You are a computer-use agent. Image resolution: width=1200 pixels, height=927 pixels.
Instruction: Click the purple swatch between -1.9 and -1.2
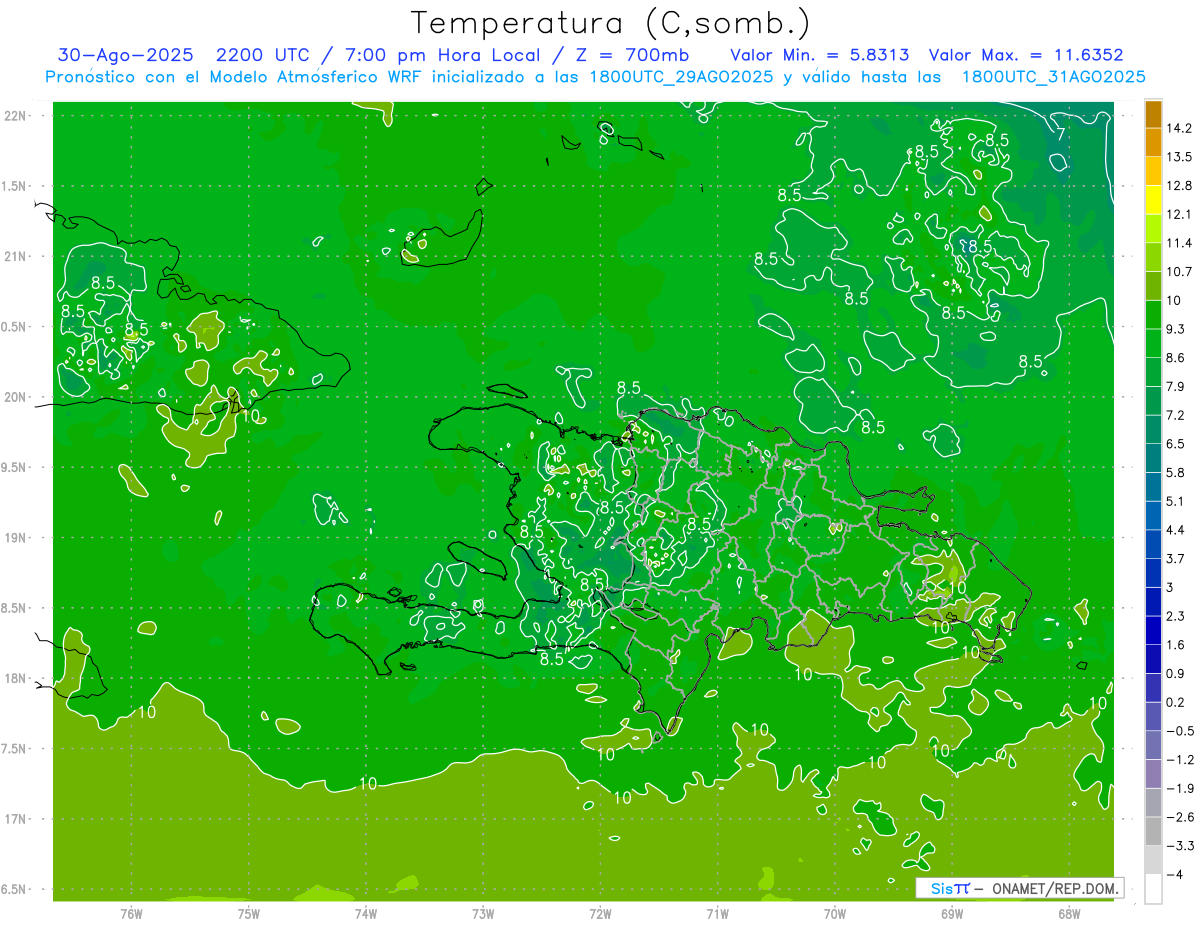(x=1153, y=774)
